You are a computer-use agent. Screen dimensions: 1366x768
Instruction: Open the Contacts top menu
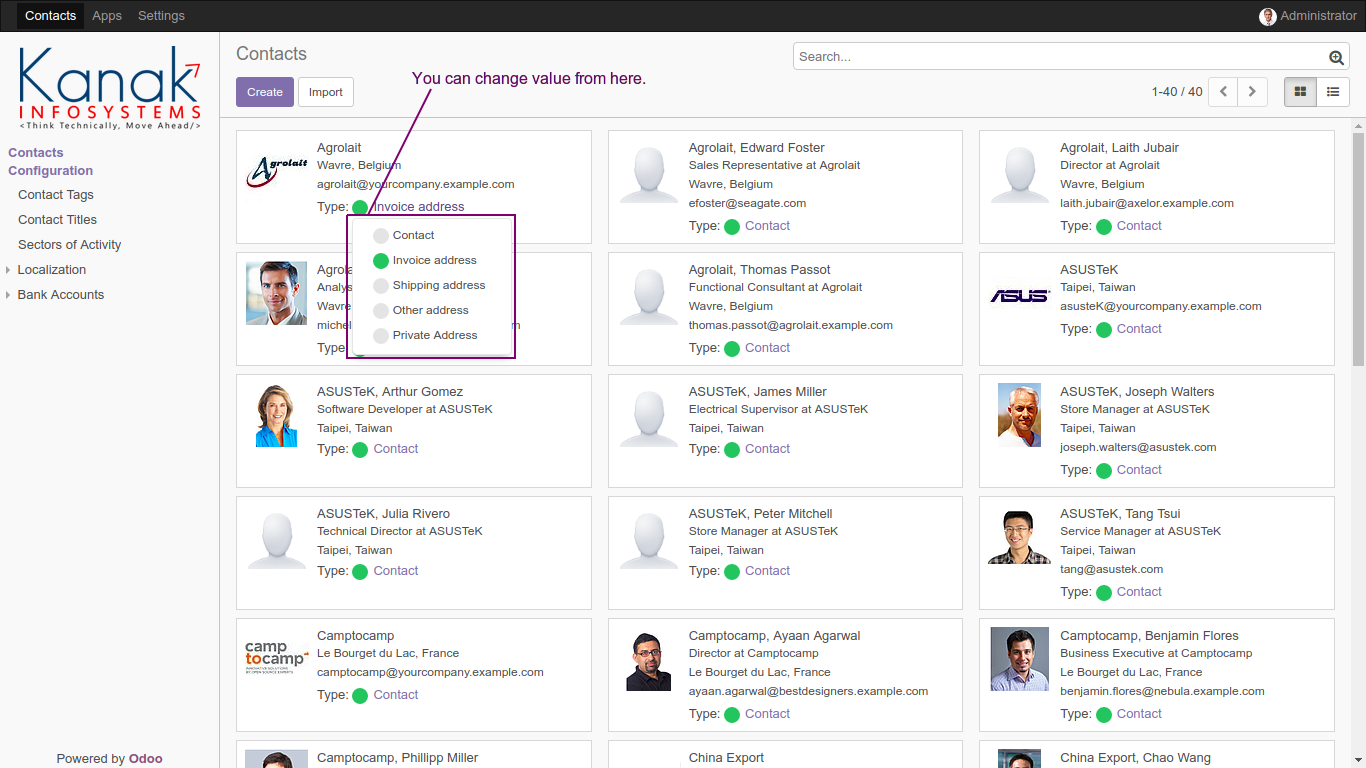point(50,16)
